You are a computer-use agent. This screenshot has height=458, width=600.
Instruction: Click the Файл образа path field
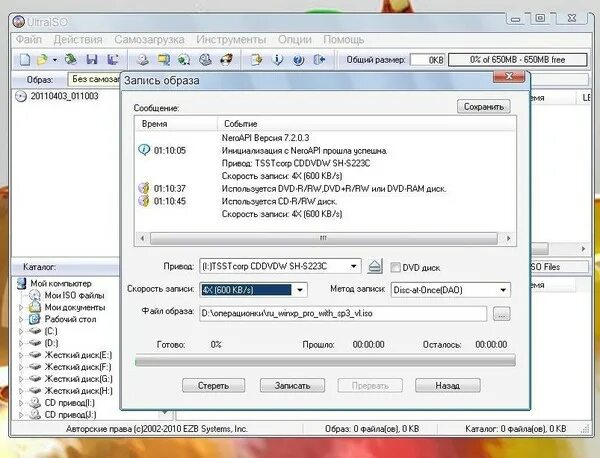tap(343, 313)
